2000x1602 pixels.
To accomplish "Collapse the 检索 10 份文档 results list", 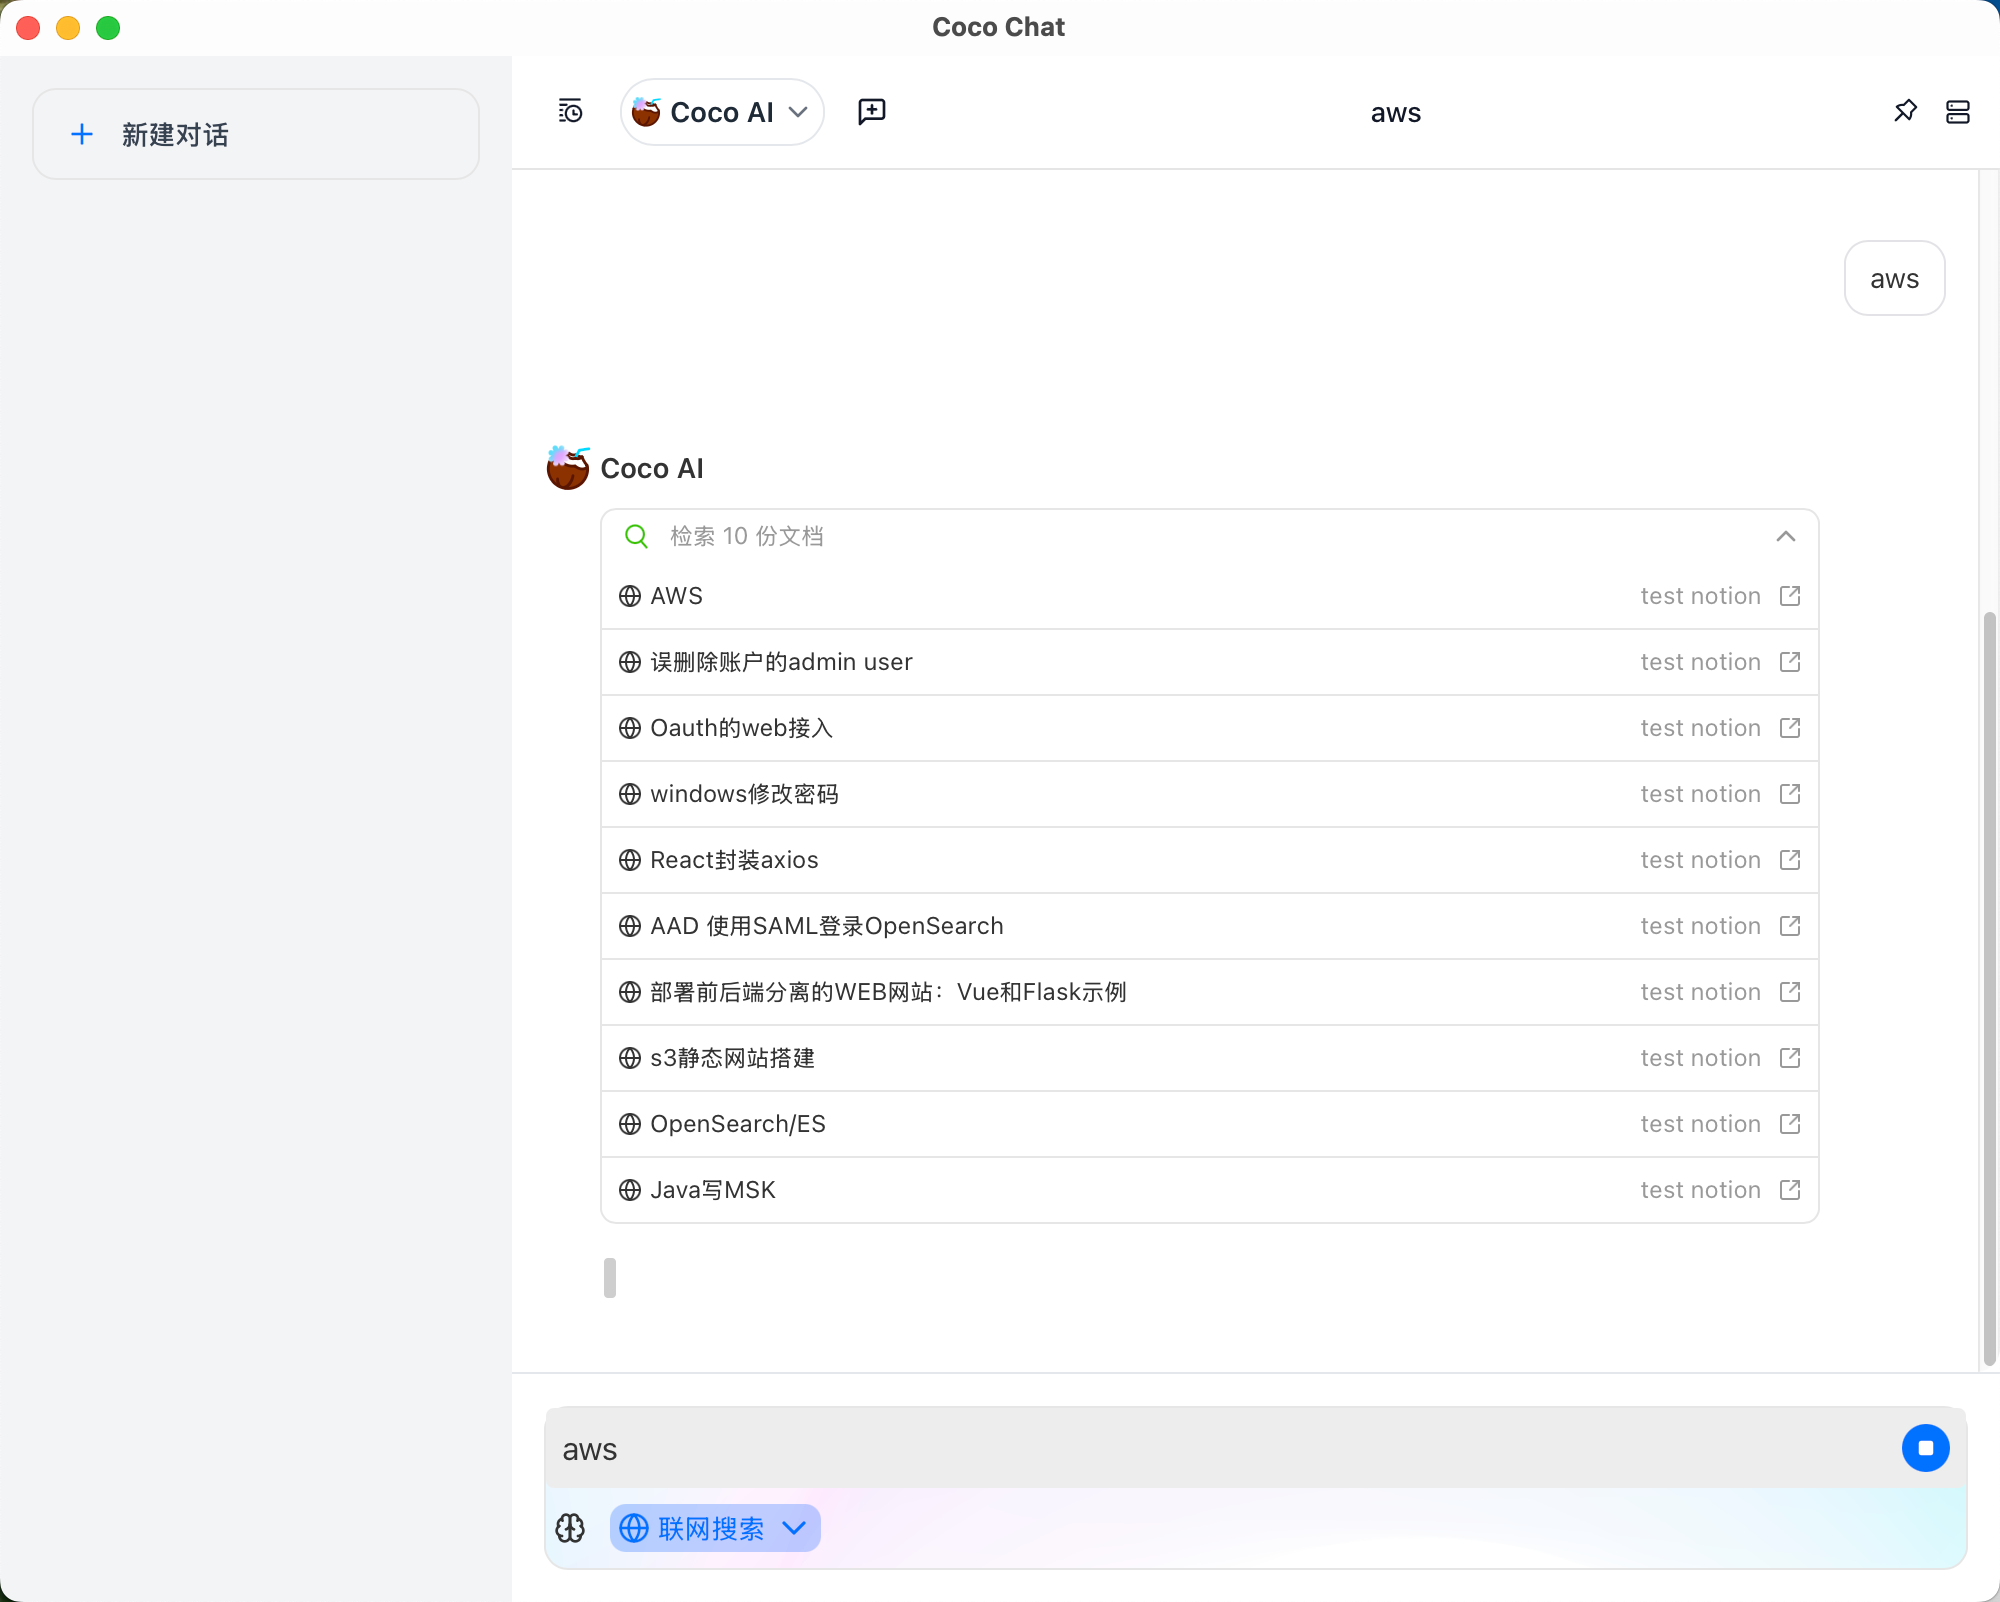I will click(1785, 537).
